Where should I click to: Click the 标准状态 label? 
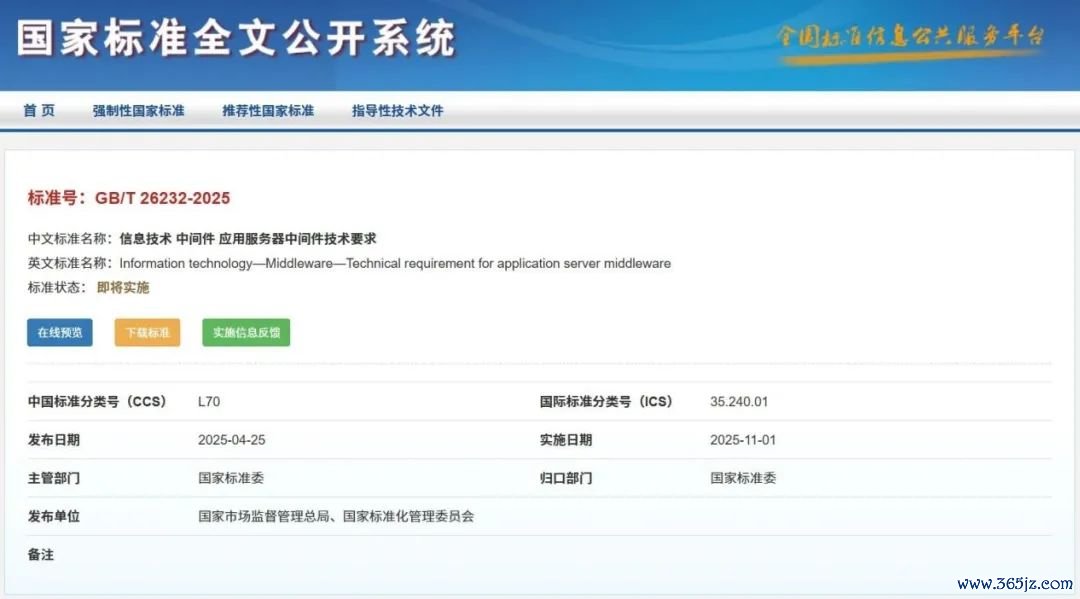(56, 287)
